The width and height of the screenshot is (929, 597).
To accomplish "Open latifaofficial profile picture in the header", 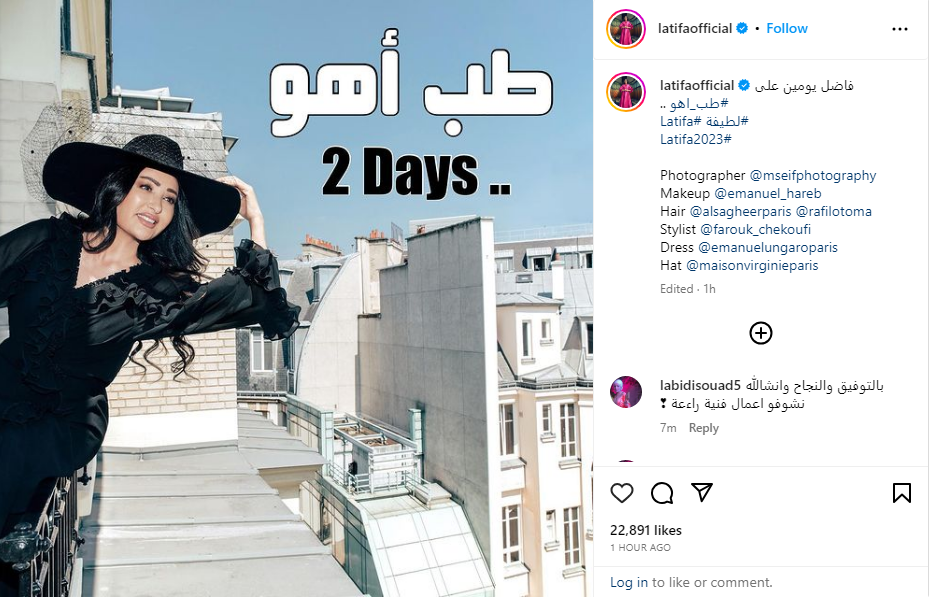I will (x=626, y=28).
